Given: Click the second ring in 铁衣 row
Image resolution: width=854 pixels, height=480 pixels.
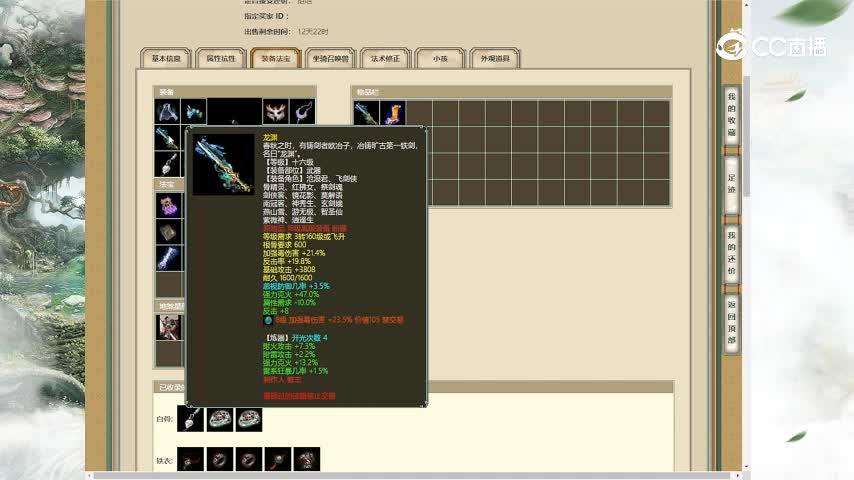Looking at the screenshot, I should (219, 460).
